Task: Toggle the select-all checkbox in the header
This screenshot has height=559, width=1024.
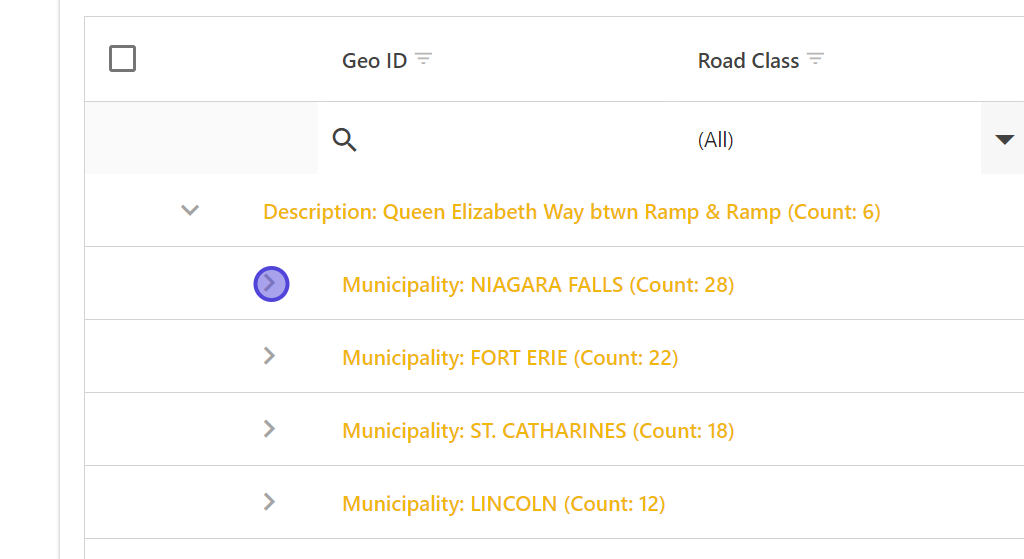Action: click(x=122, y=59)
